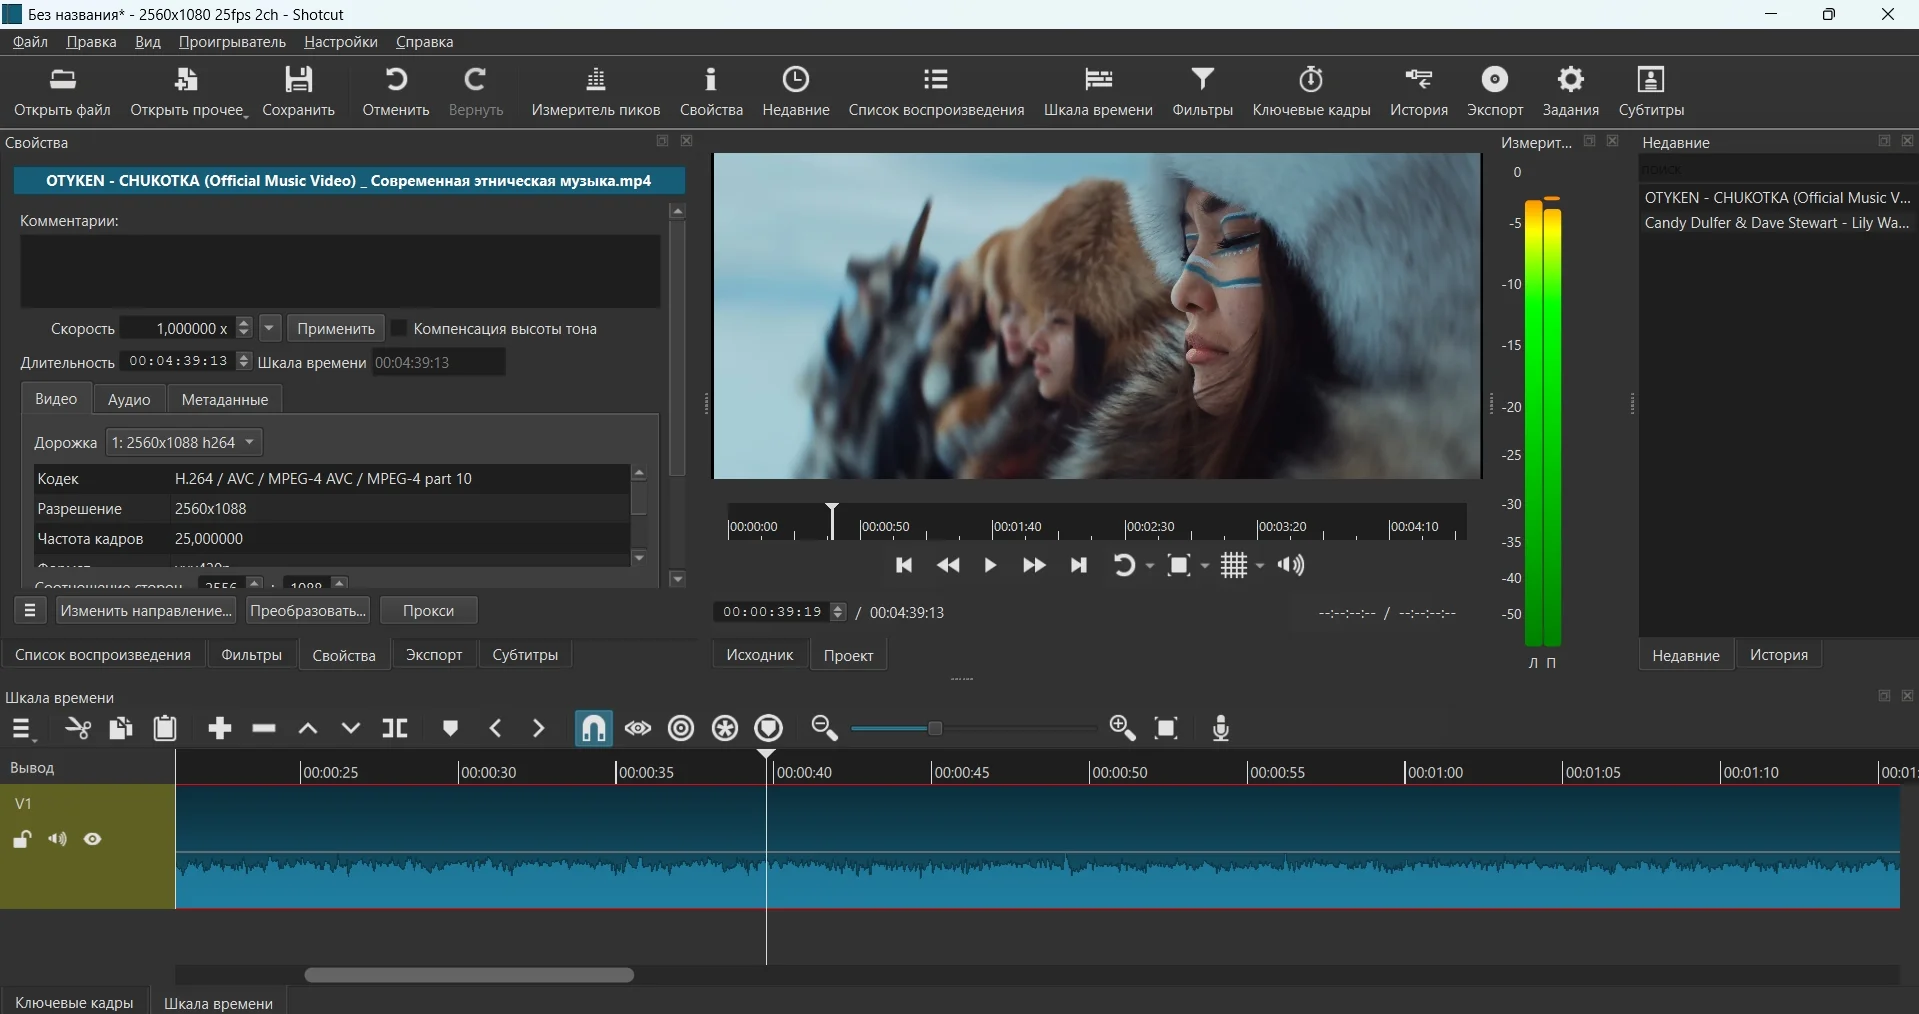Viewport: 1919px width, 1014px height.
Task: Hide V1 track eye icon
Action: (x=93, y=840)
